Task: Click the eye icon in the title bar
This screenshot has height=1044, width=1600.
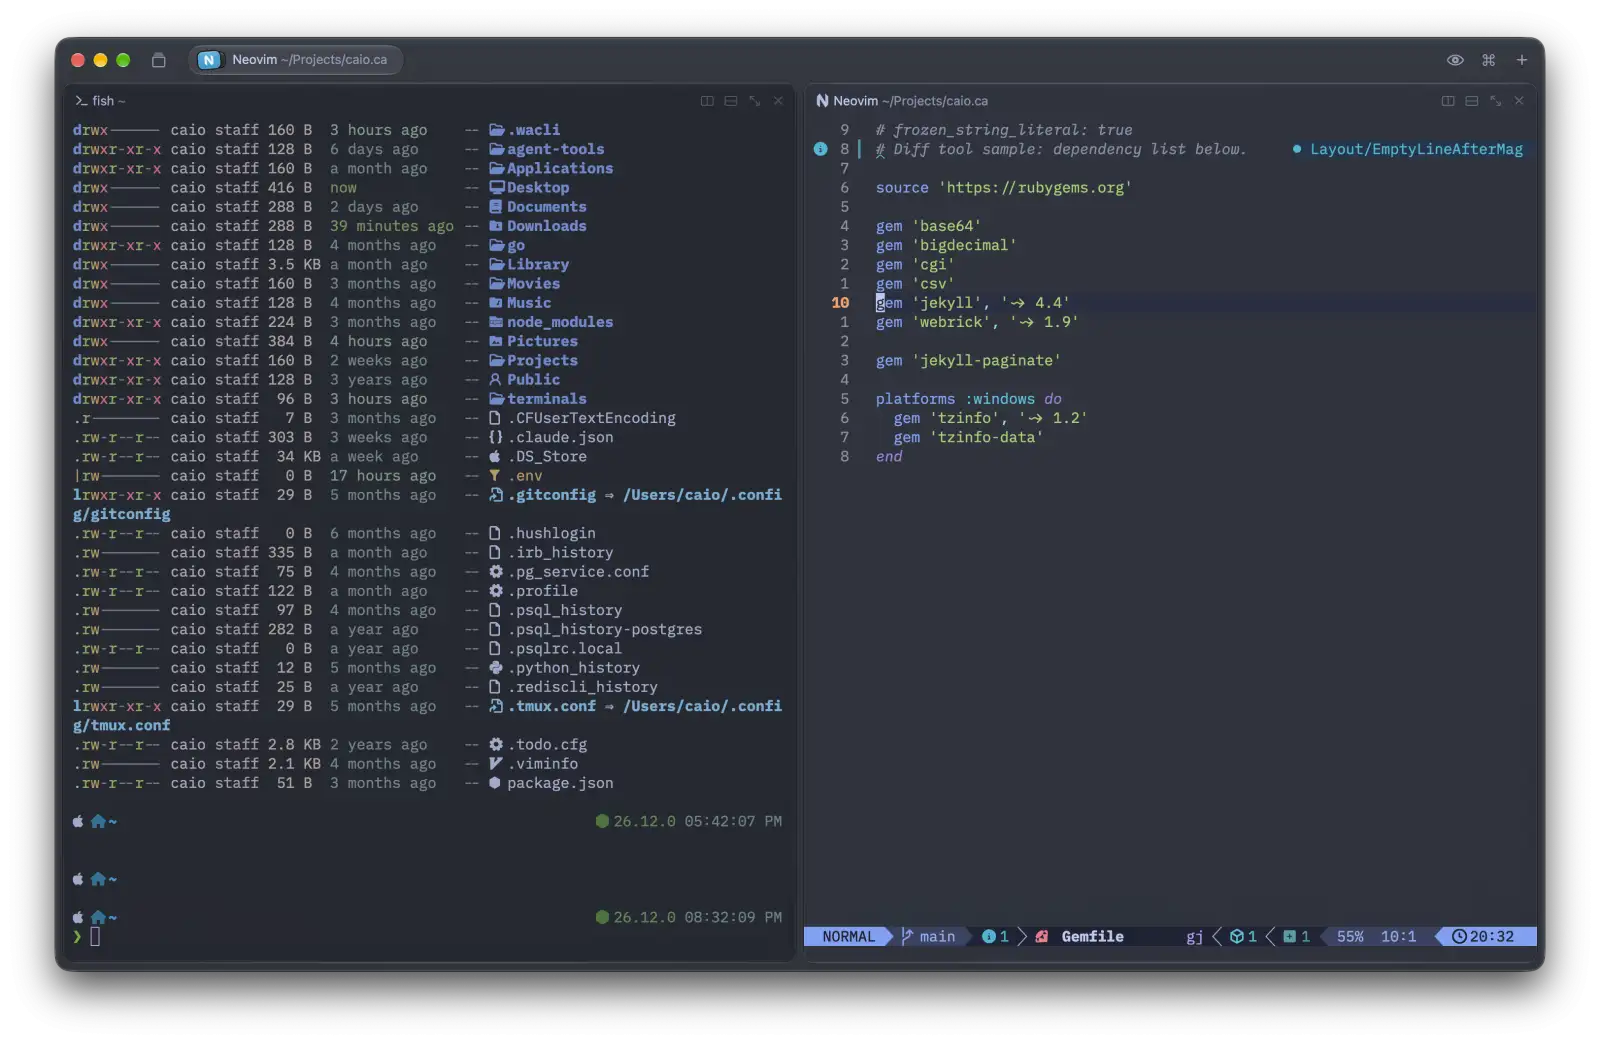Action: [1455, 60]
